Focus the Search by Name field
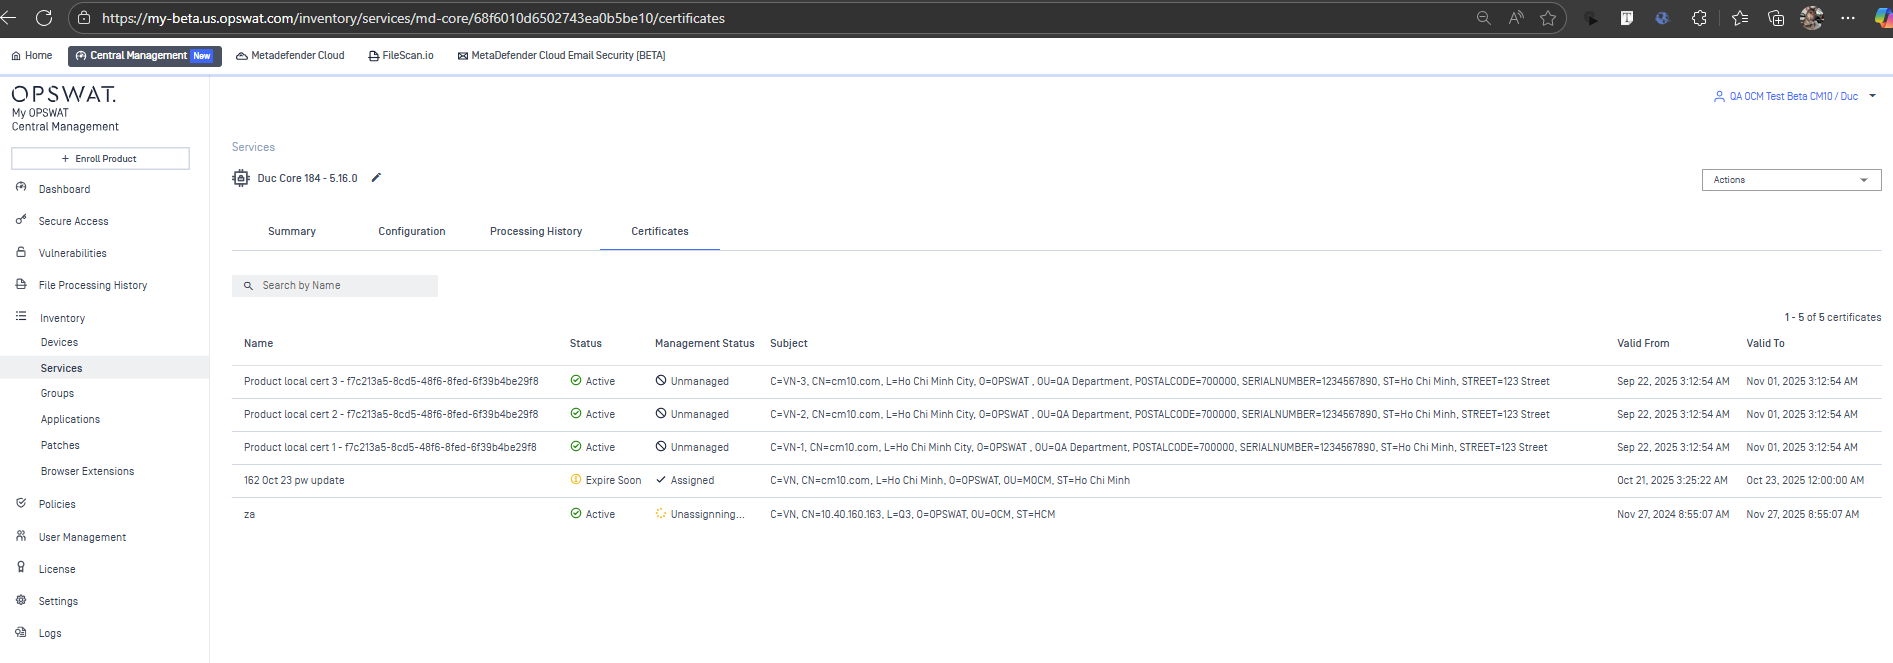Image resolution: width=1893 pixels, height=663 pixels. point(345,286)
